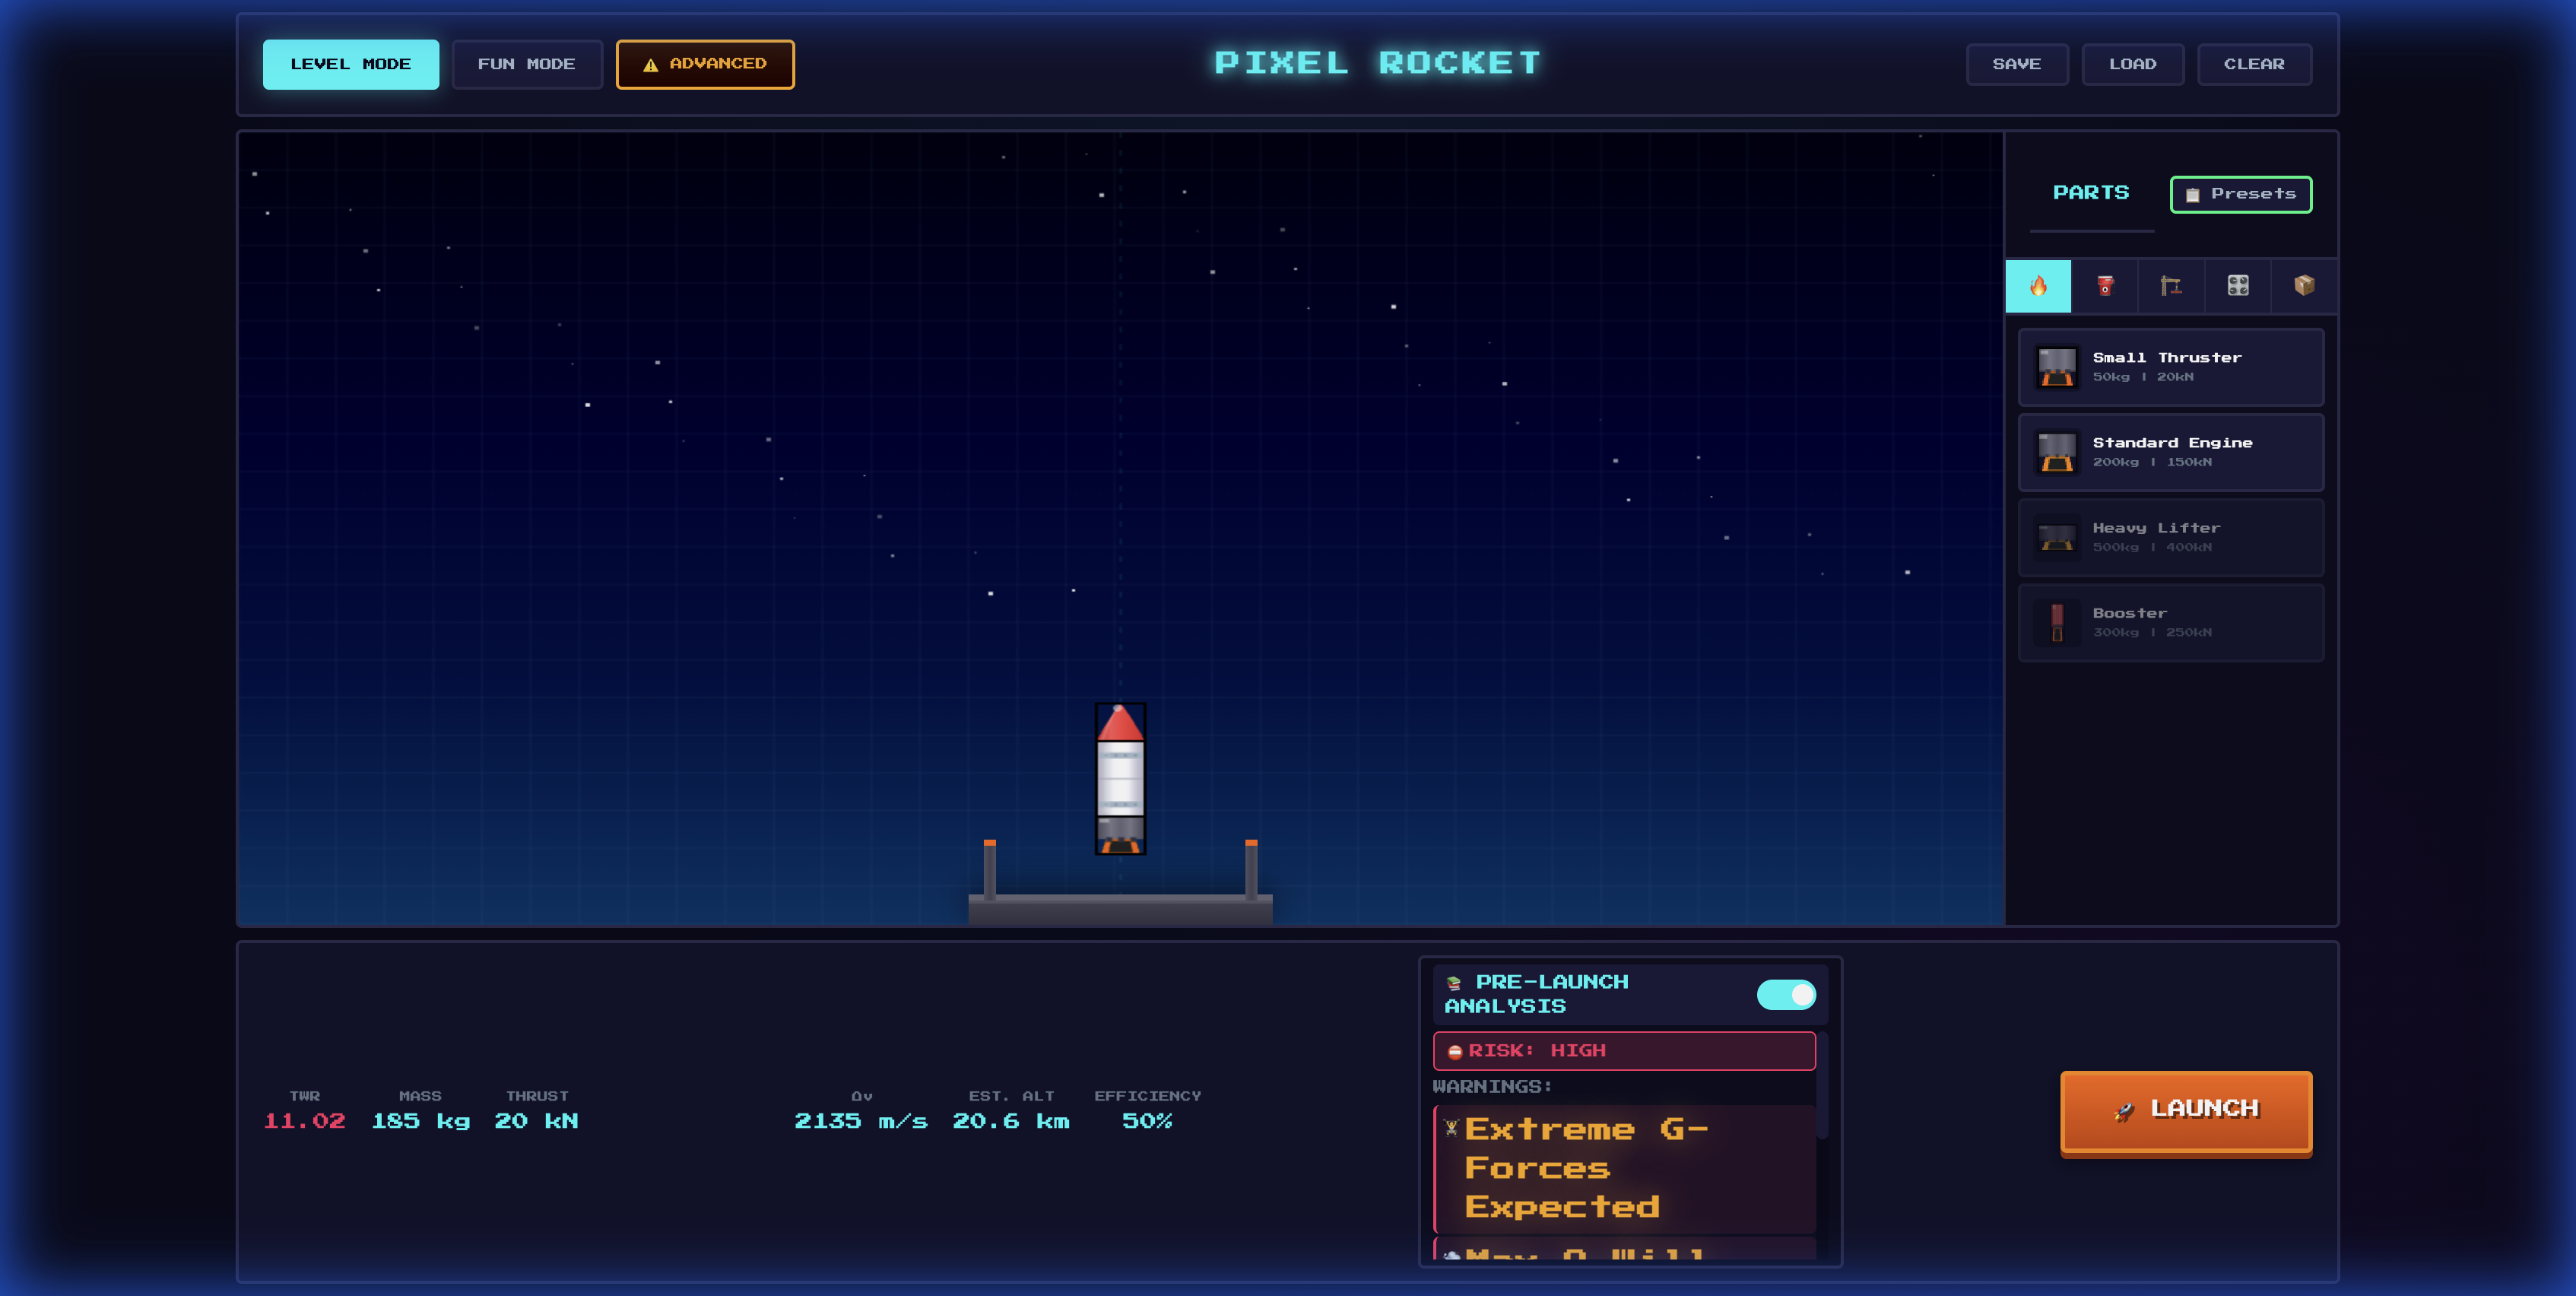Click the warning triangle on Advanced
The image size is (2576, 1296).
[651, 63]
